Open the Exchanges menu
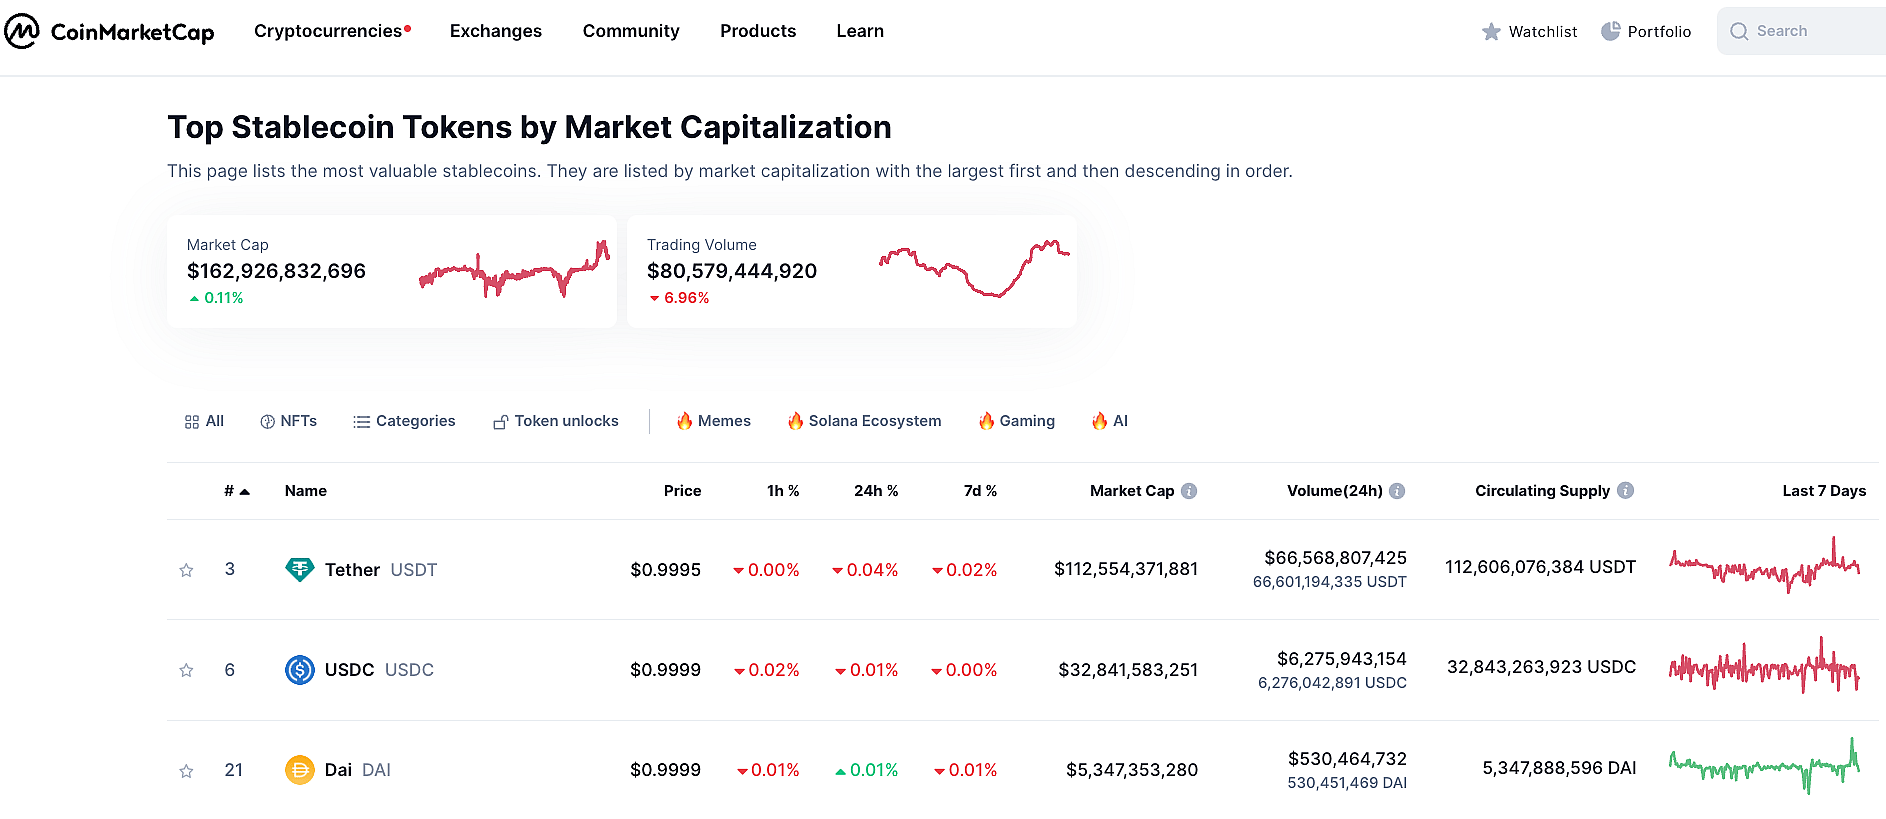 pyautogui.click(x=495, y=31)
